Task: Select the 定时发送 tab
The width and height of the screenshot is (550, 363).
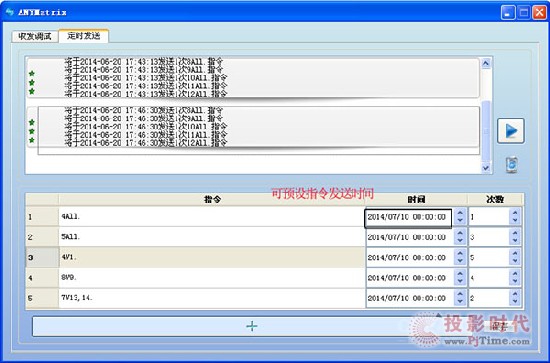Action: tap(83, 36)
